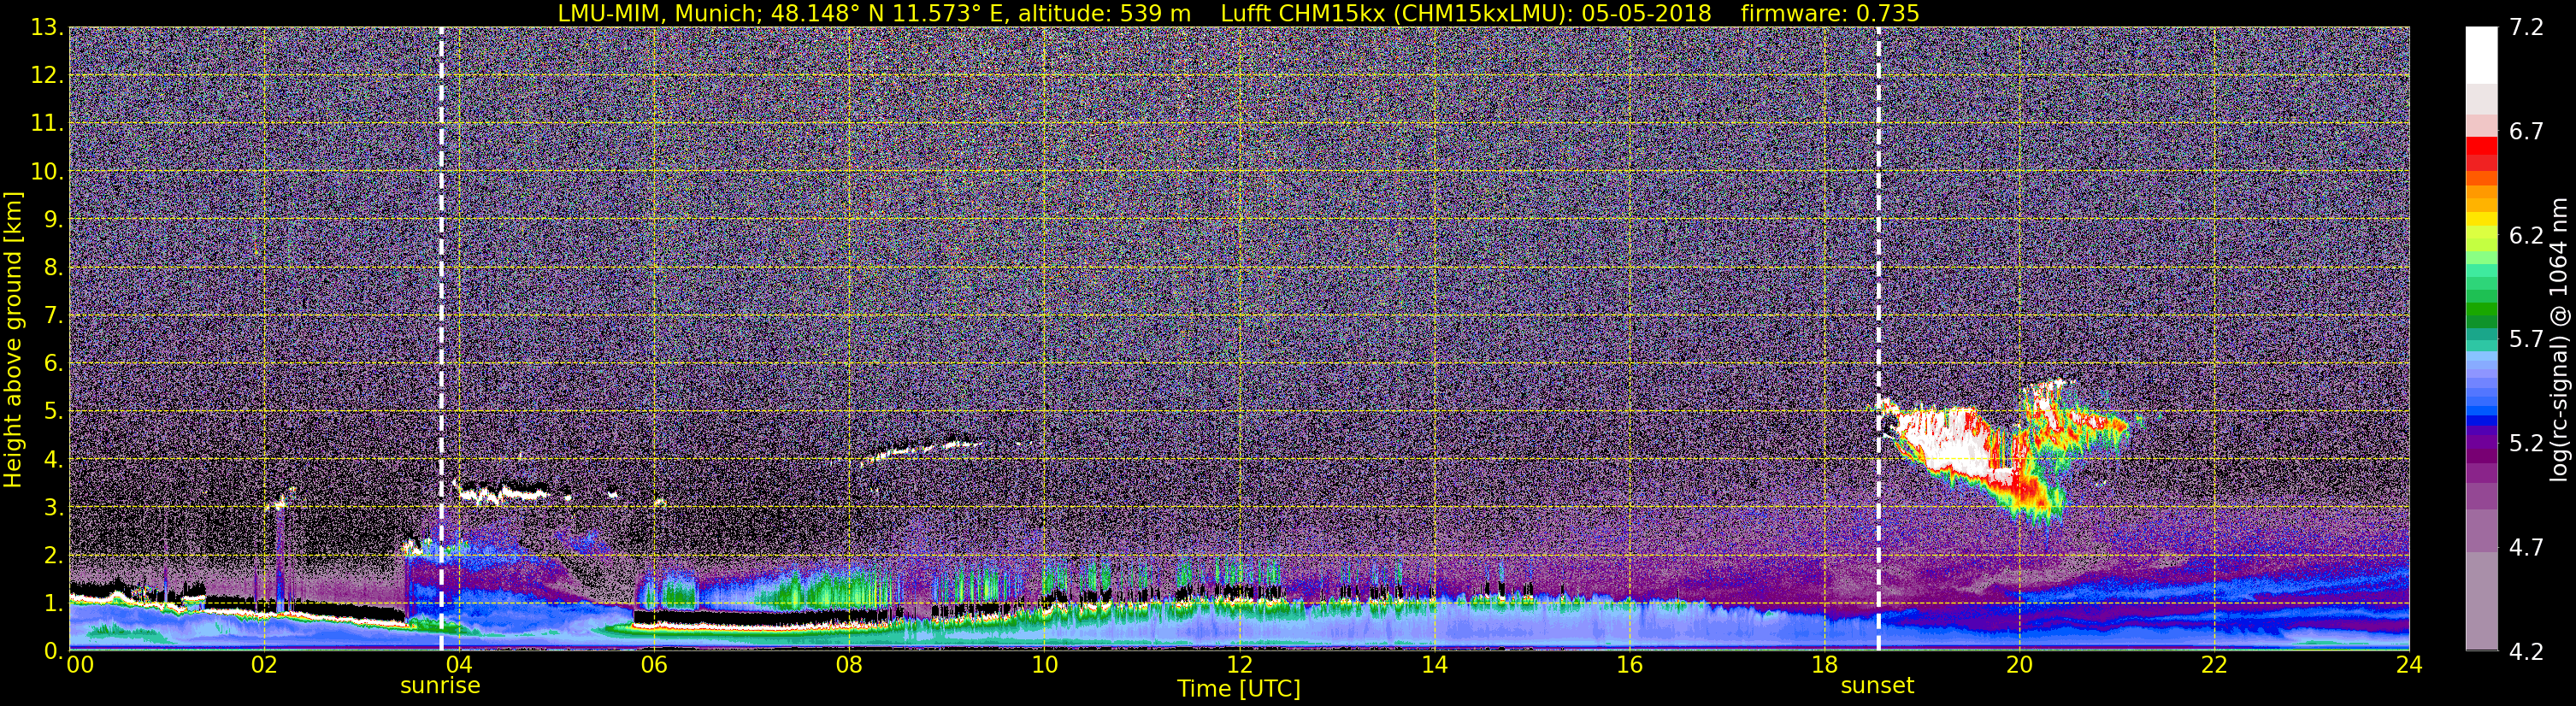Click the time axis tick label '18'

tap(1824, 665)
